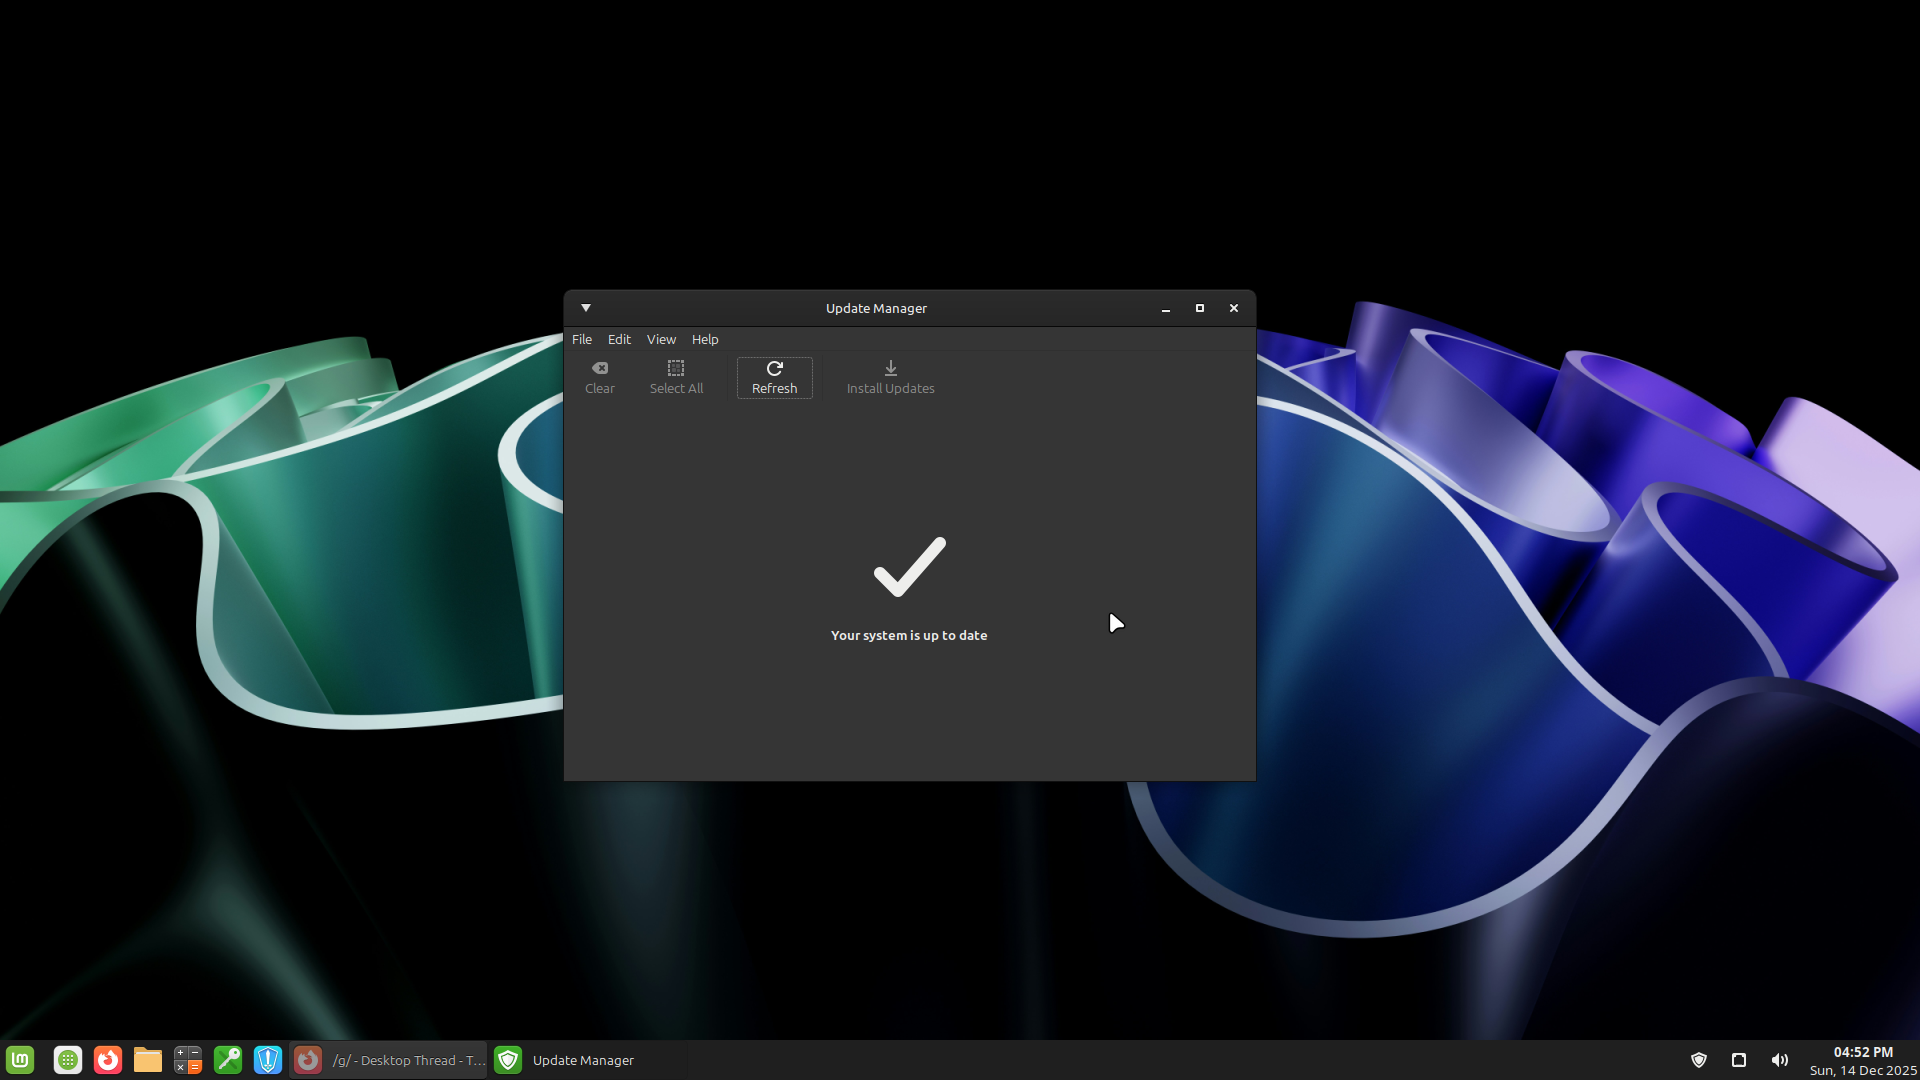Open the window menu triangle in titlebar

[x=586, y=308]
